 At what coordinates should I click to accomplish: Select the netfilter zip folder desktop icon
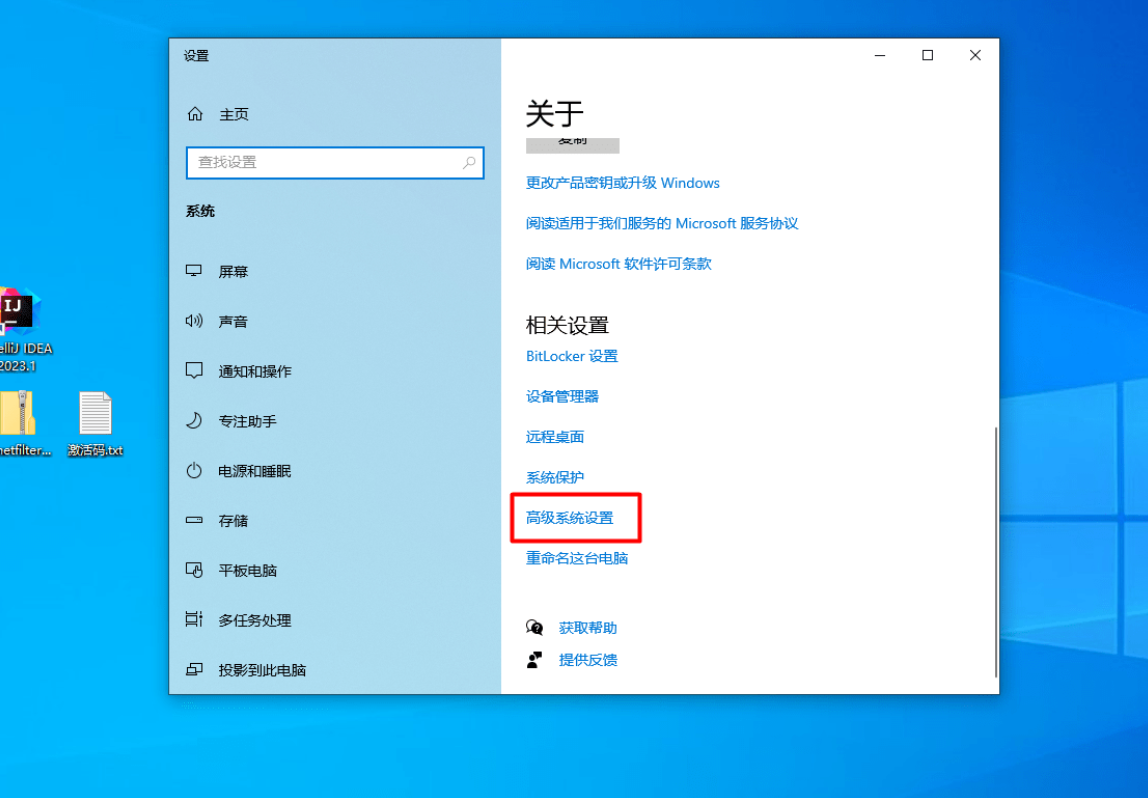point(23,423)
